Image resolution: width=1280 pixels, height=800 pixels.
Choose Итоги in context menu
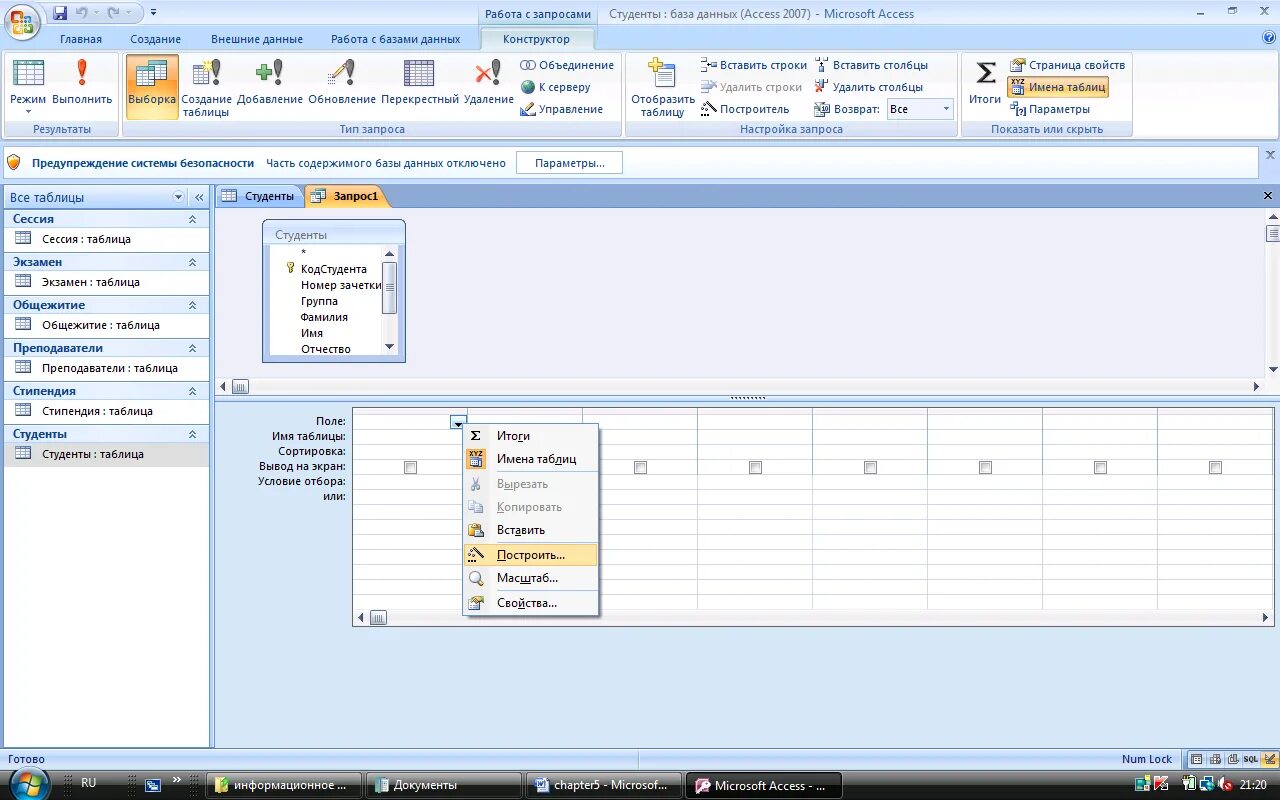[x=531, y=436]
